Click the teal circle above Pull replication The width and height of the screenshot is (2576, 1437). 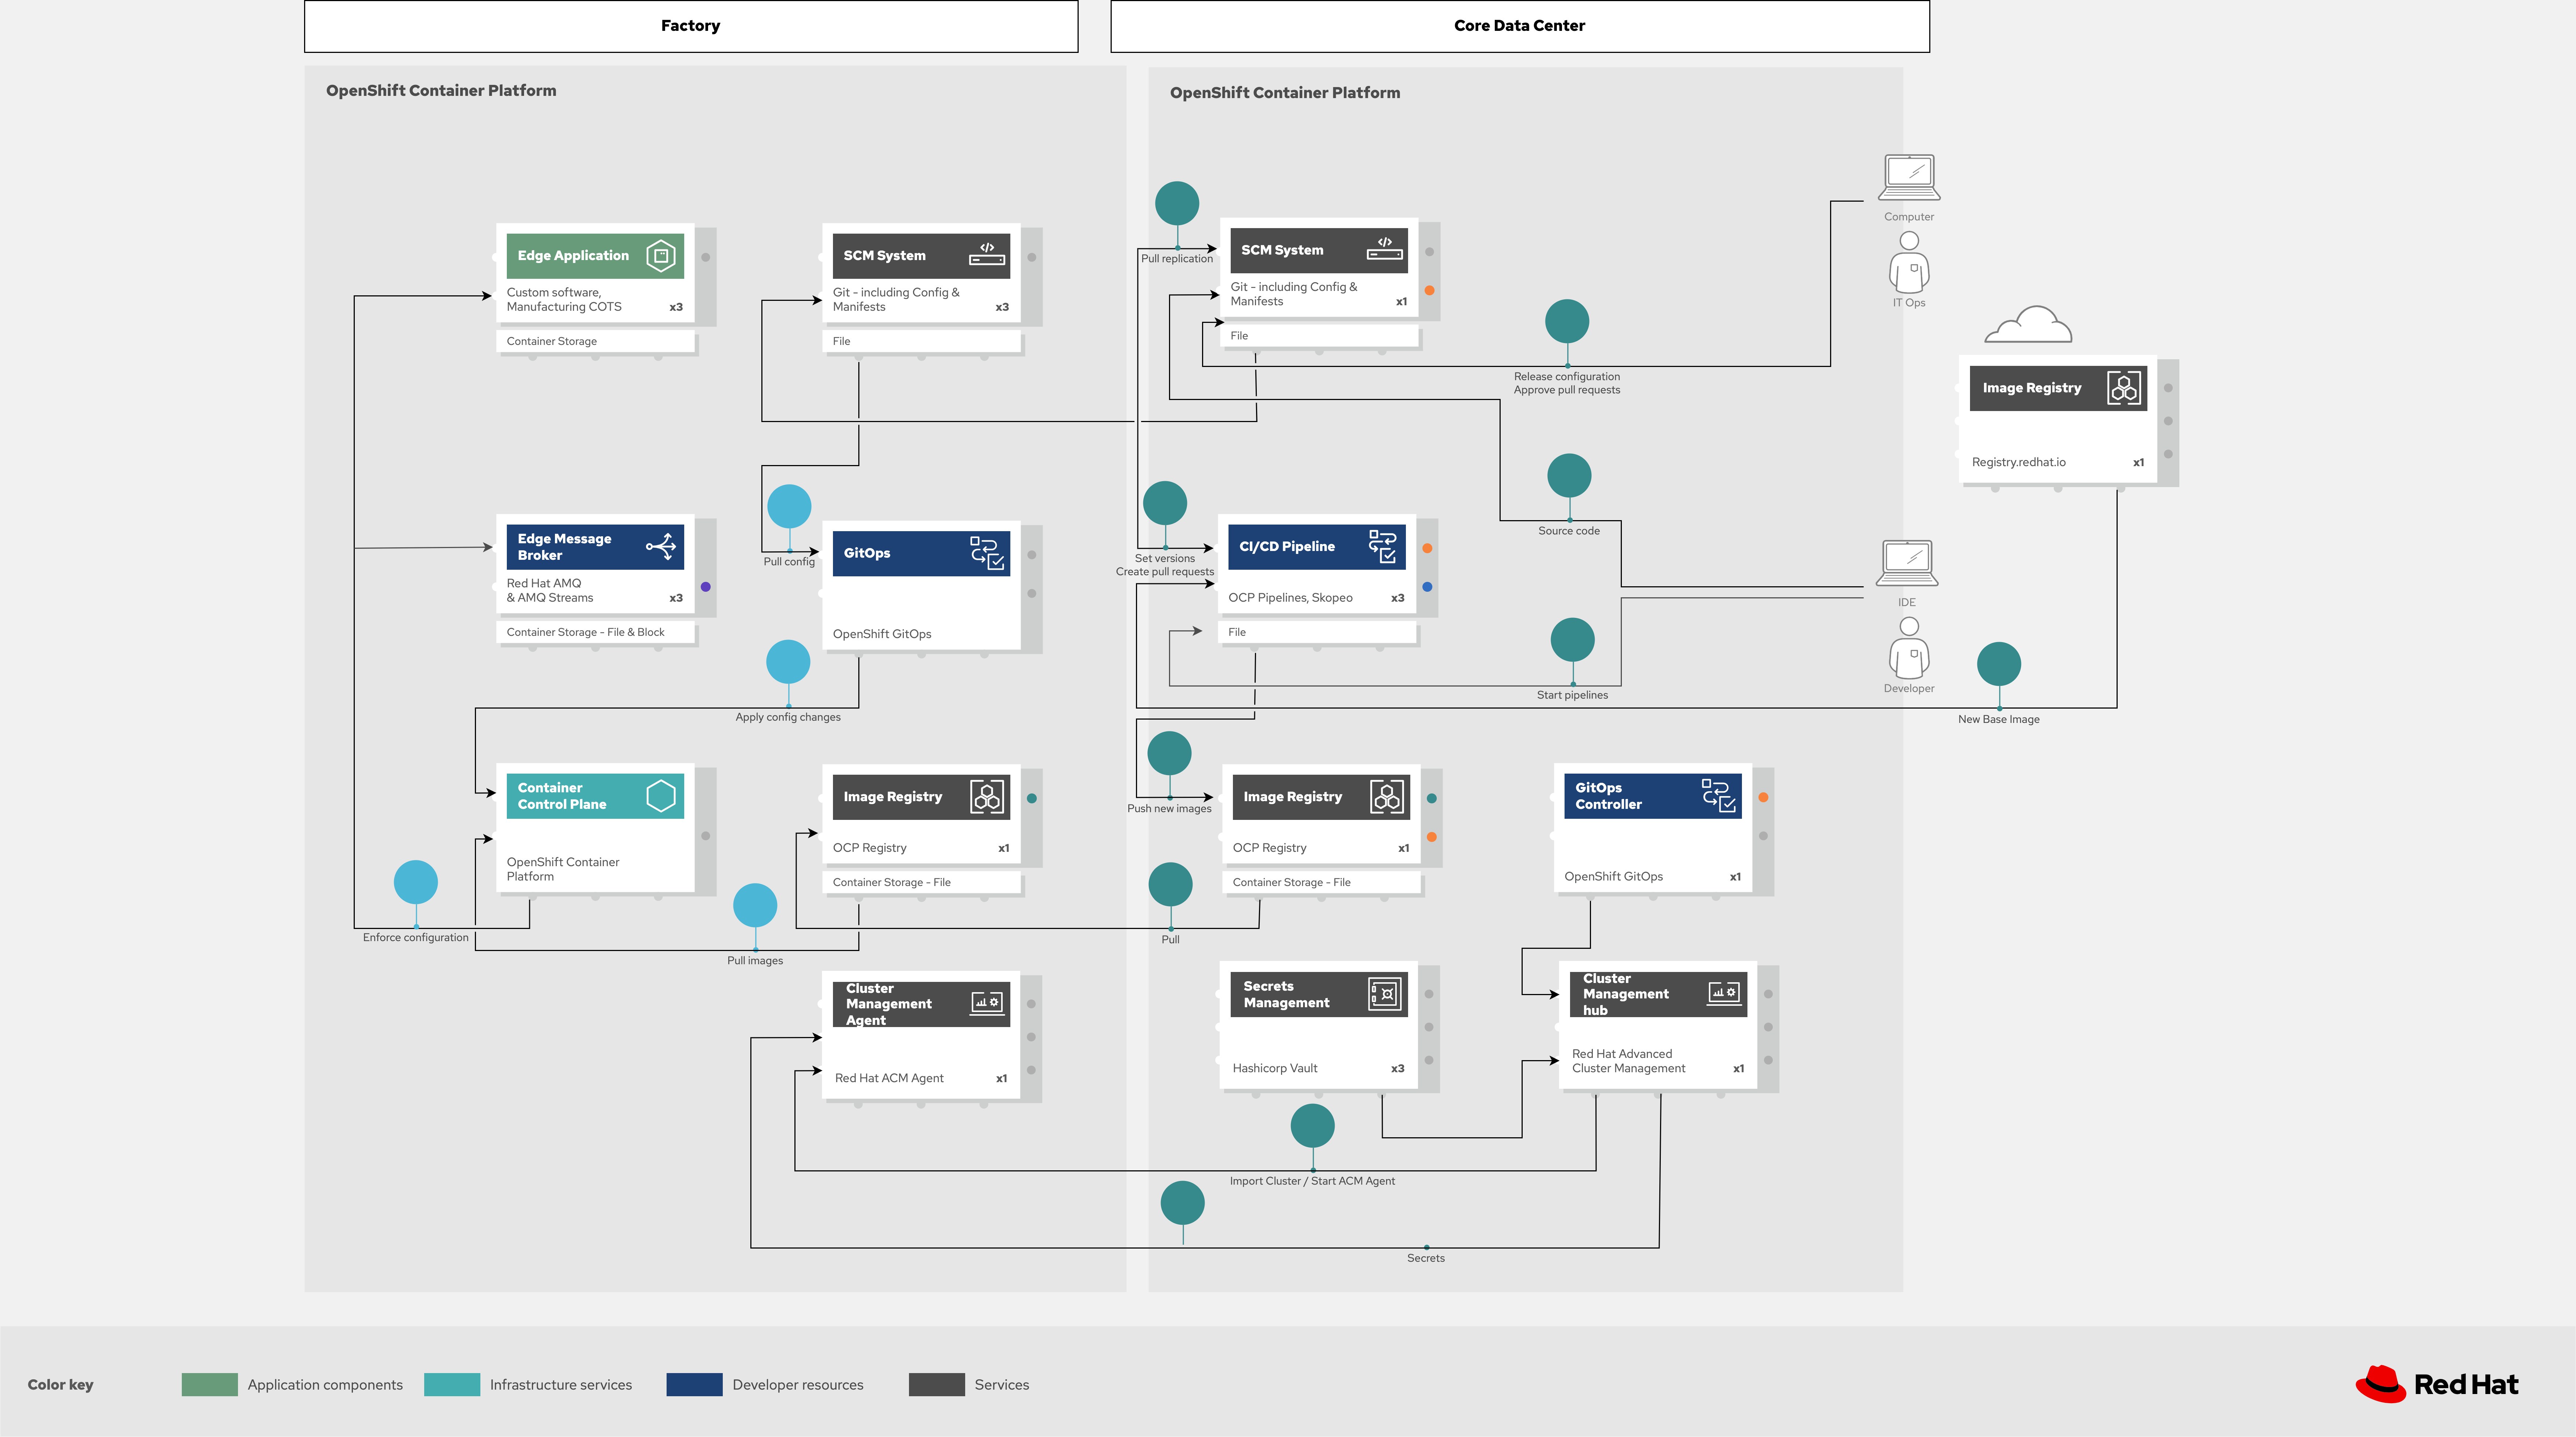tap(1177, 203)
